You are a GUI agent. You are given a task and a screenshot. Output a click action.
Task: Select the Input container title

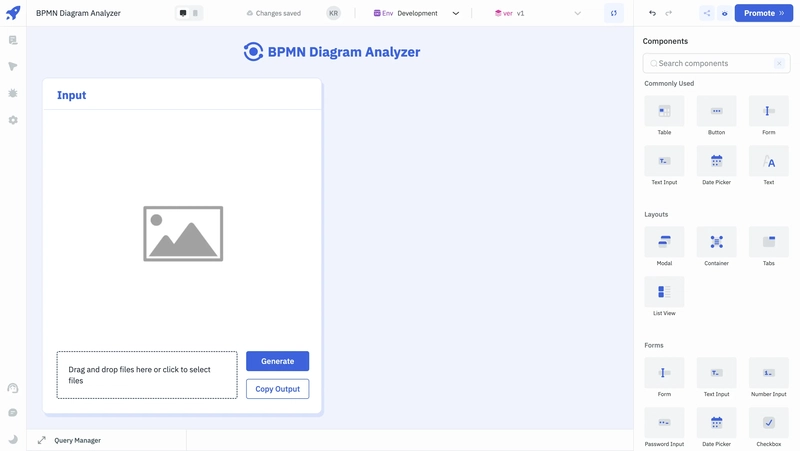[x=71, y=95]
